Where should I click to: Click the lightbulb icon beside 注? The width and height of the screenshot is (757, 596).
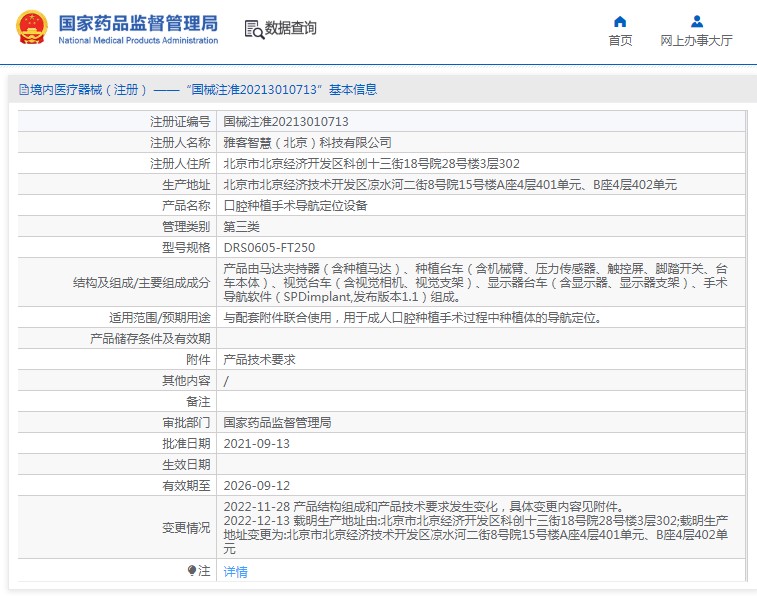tap(192, 570)
